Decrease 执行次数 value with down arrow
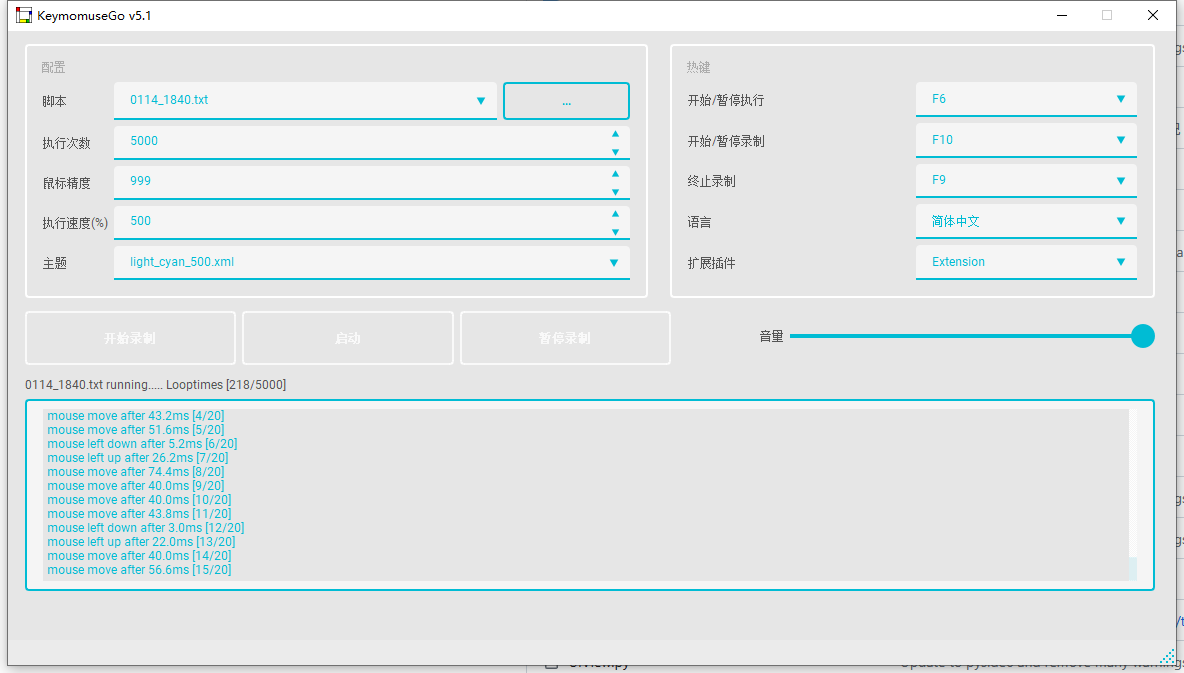Image resolution: width=1184 pixels, height=673 pixels. coord(615,152)
